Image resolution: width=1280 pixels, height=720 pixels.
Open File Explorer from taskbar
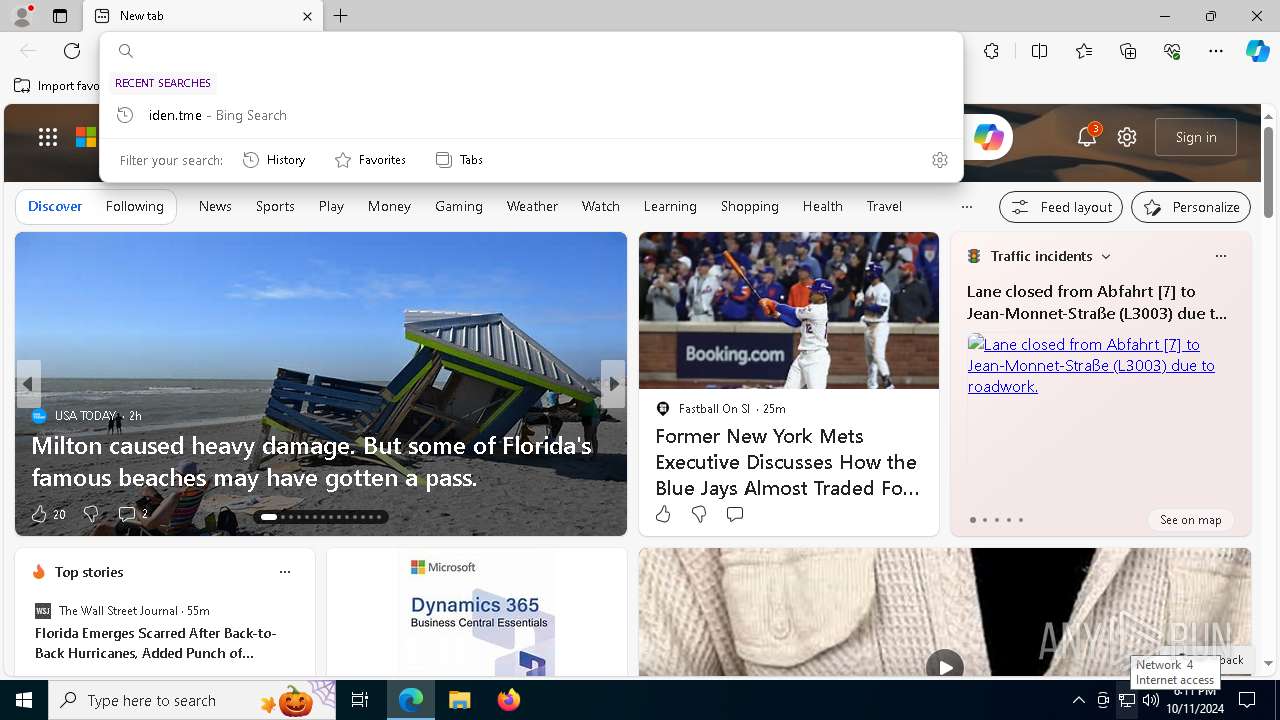(x=460, y=700)
